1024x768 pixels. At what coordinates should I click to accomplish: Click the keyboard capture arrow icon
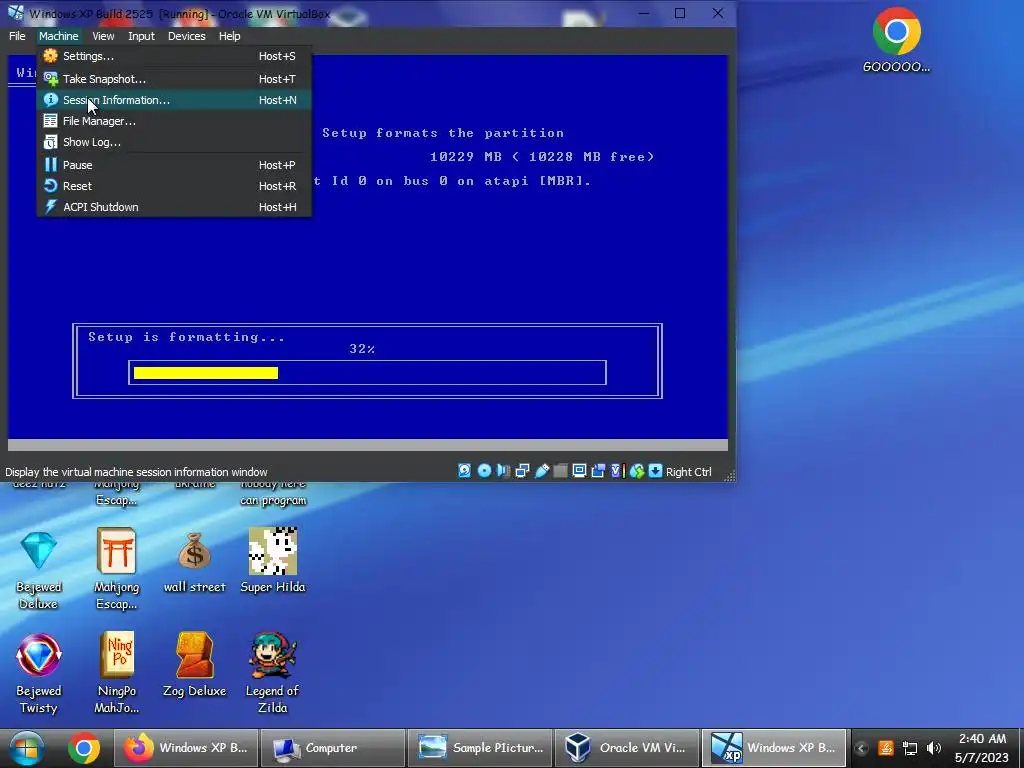pos(656,471)
